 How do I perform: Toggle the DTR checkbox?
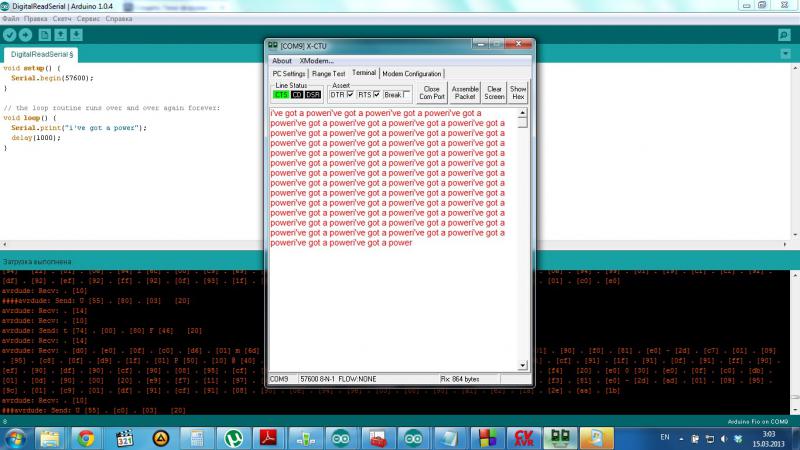click(350, 94)
